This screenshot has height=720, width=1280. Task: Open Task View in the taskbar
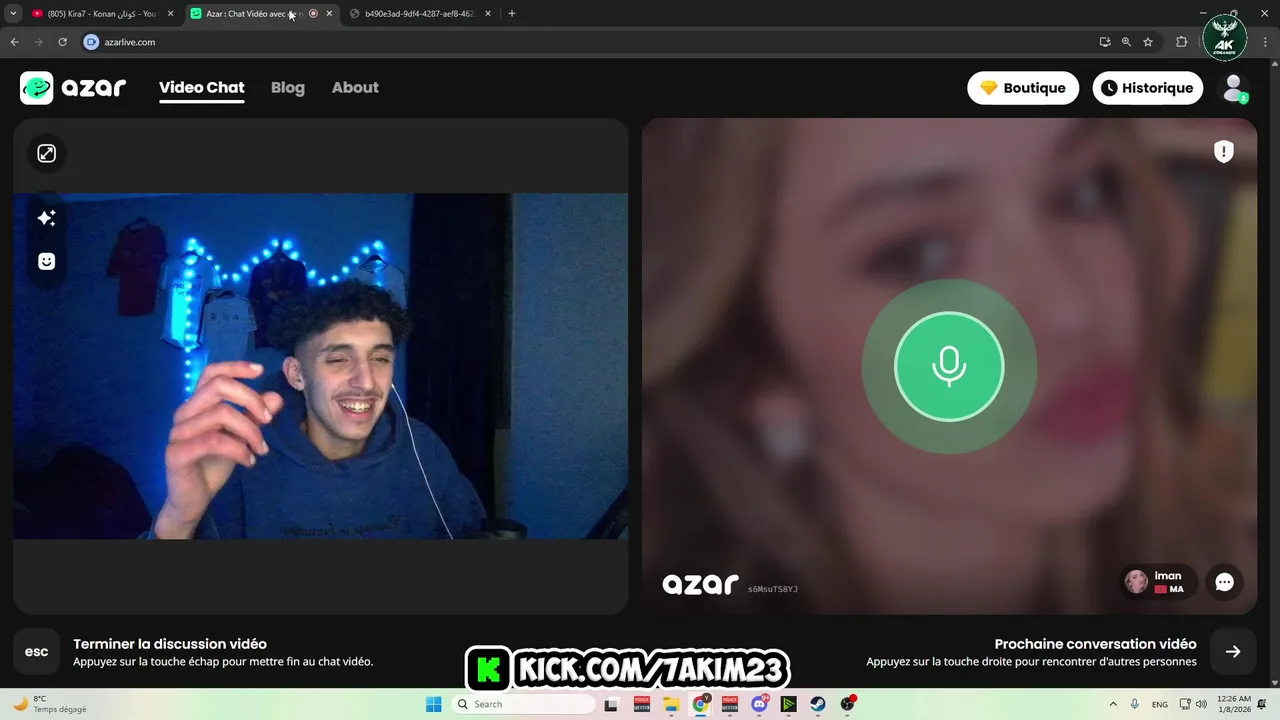coord(611,704)
